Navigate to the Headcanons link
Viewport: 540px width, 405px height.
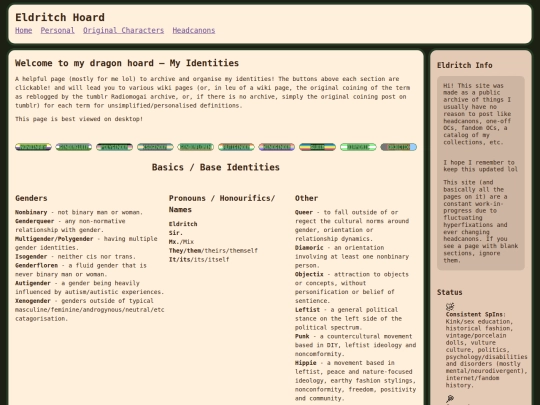point(194,30)
